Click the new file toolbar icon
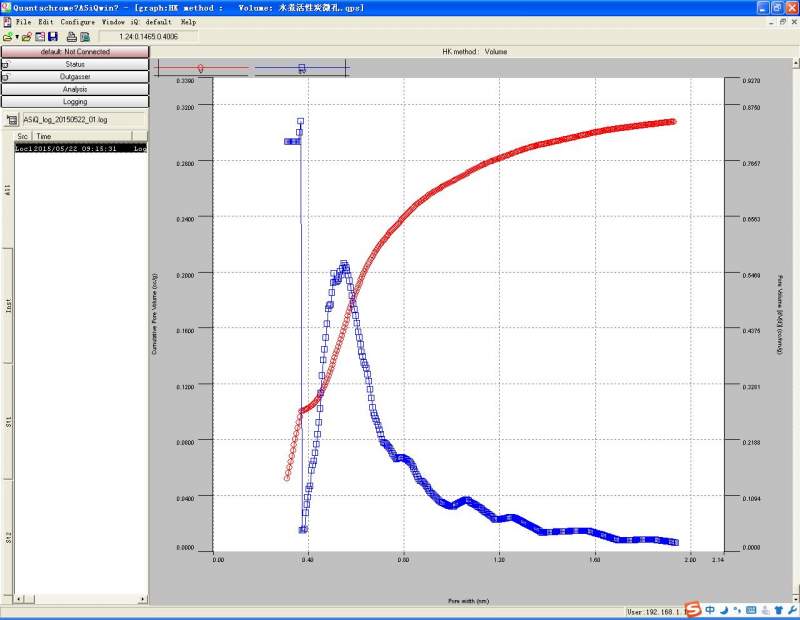Viewport: 800px width, 620px height. tap(7, 37)
